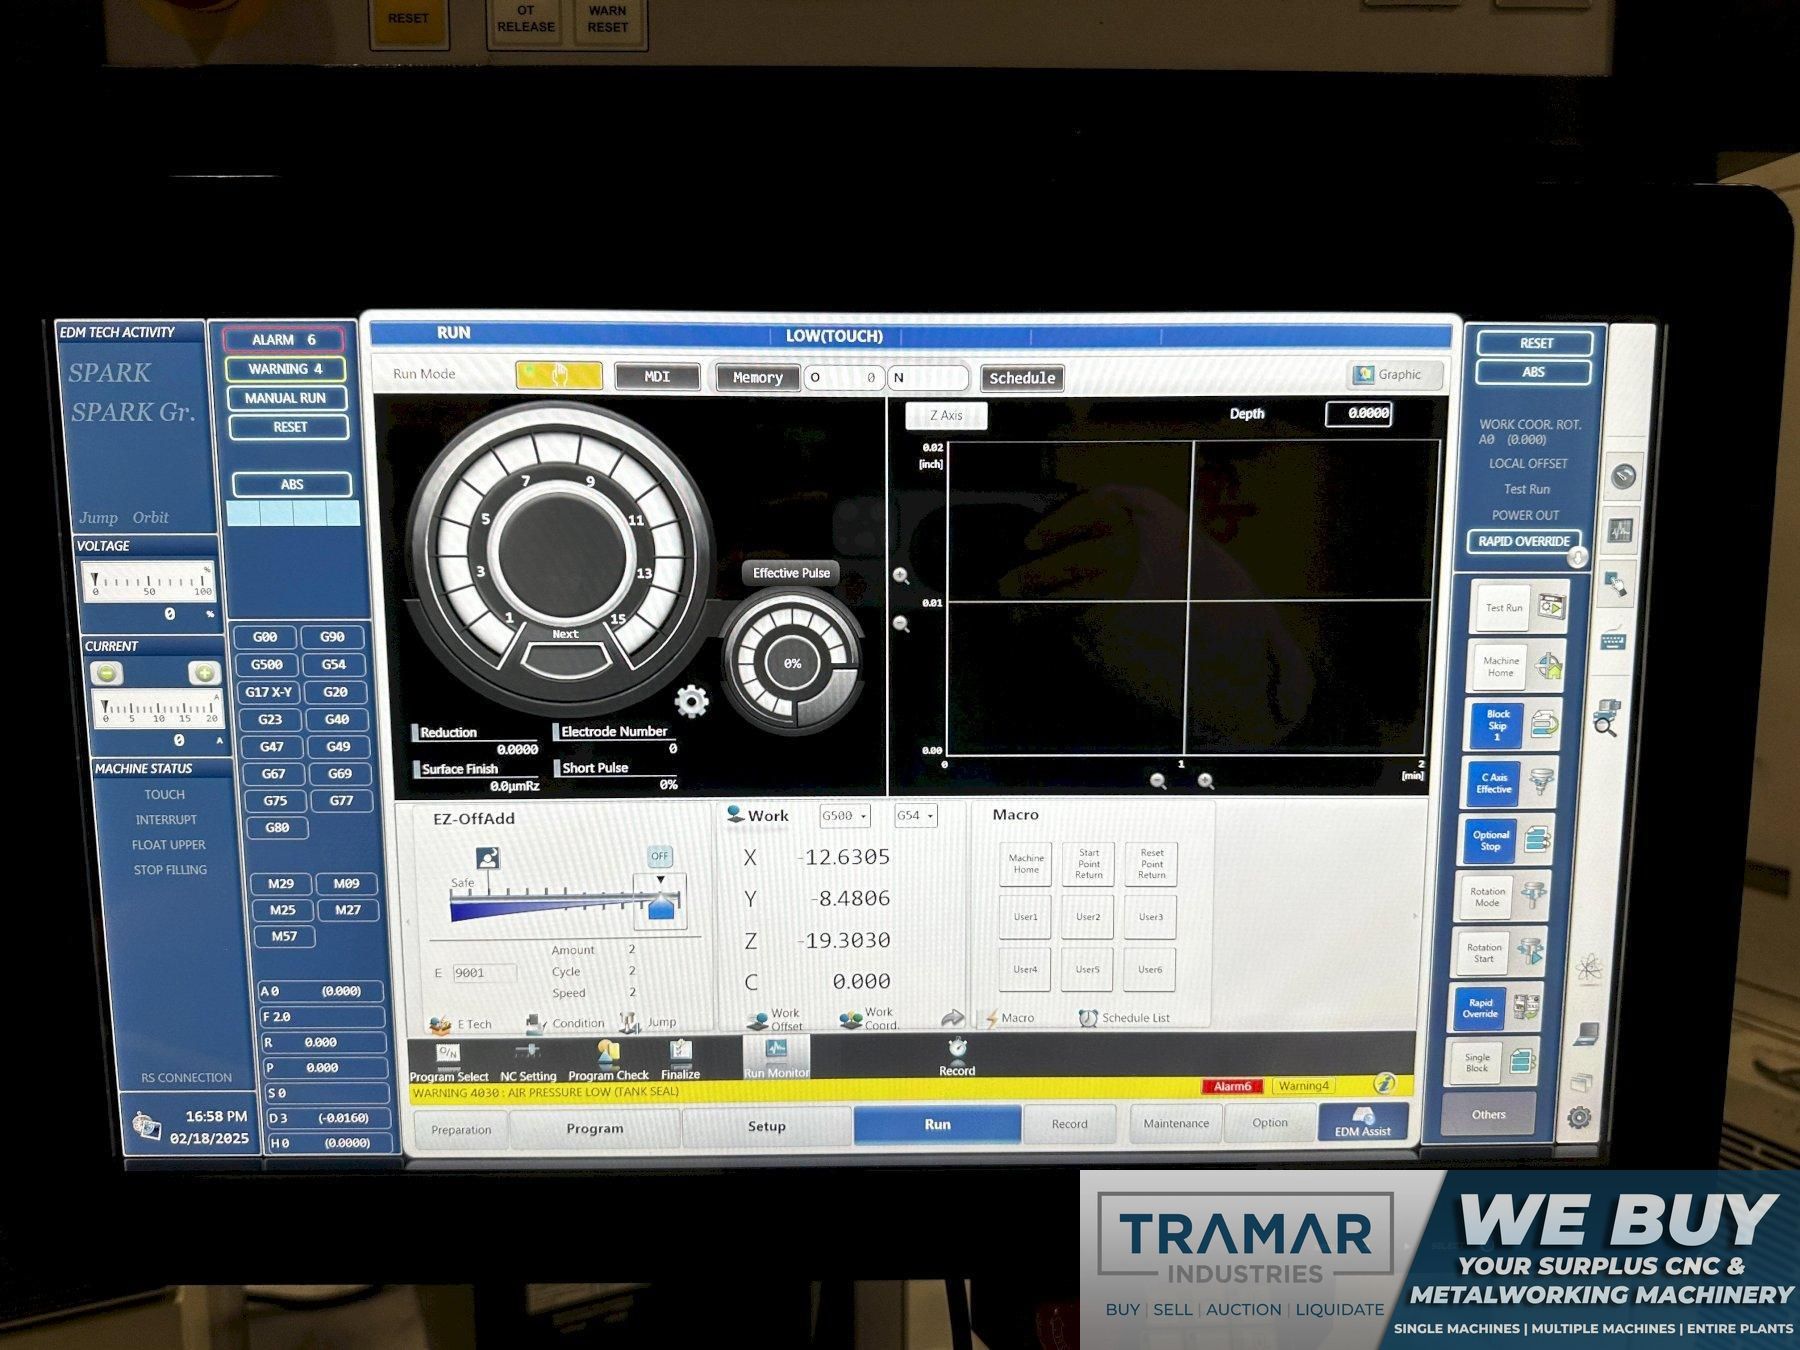The height and width of the screenshot is (1350, 1800).
Task: Click the gear settings icon beside pulse dial
Action: pos(691,702)
